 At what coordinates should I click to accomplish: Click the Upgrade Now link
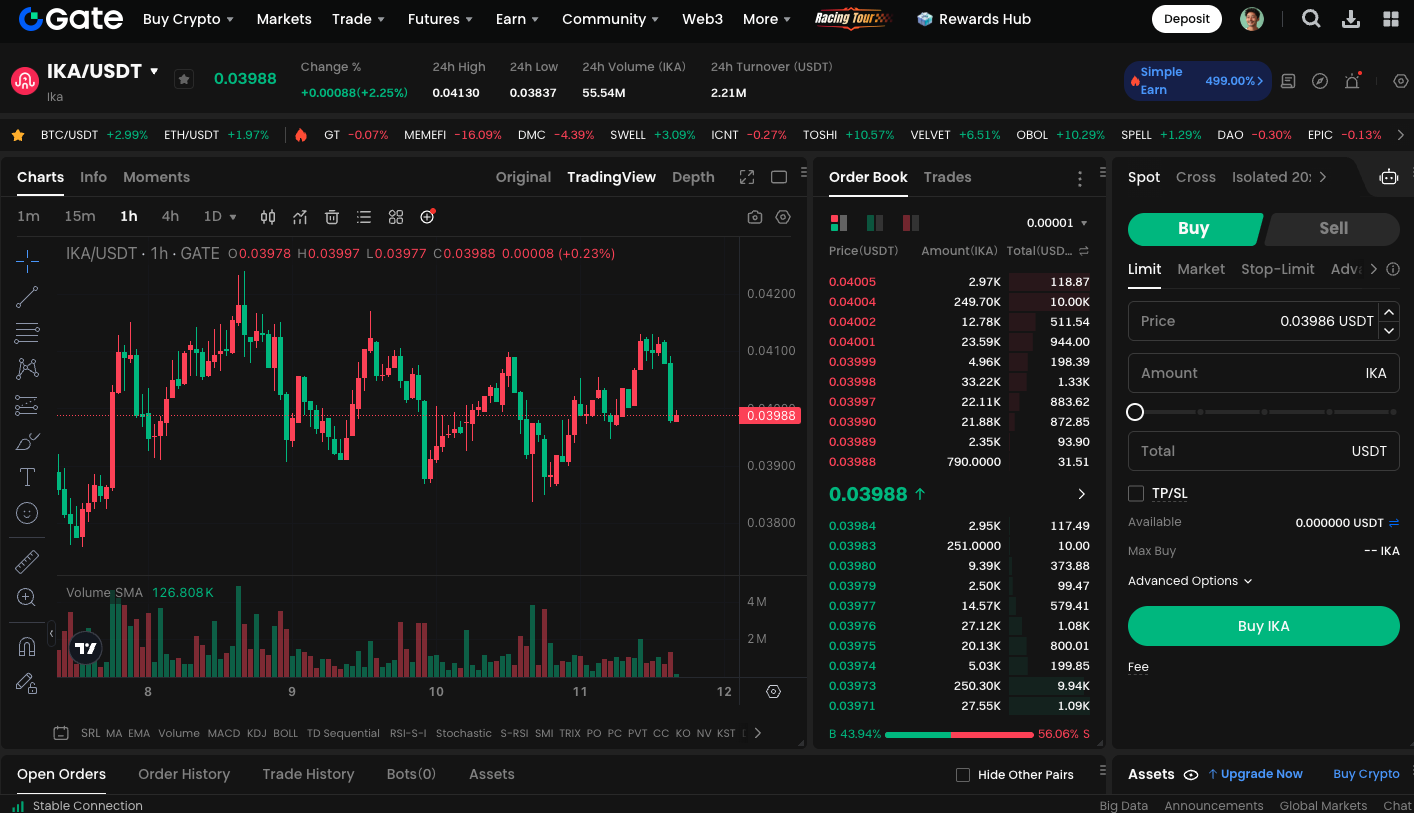(x=1255, y=774)
